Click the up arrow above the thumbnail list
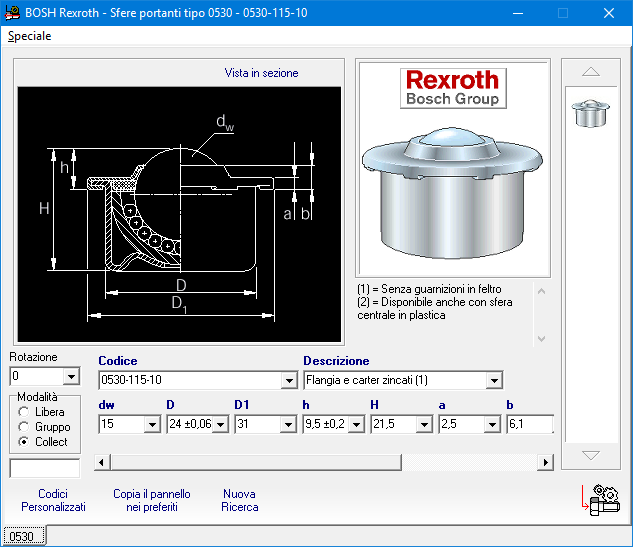 pyautogui.click(x=591, y=72)
